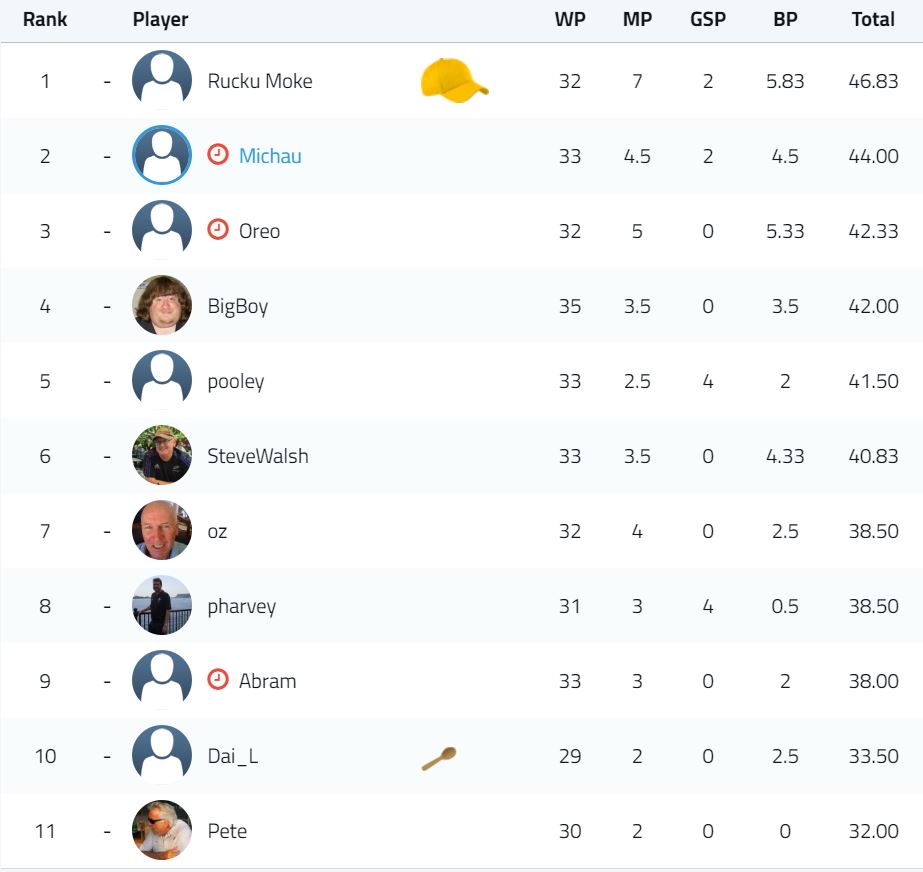Sort by the WP column header
The height and width of the screenshot is (872, 923).
click(570, 19)
